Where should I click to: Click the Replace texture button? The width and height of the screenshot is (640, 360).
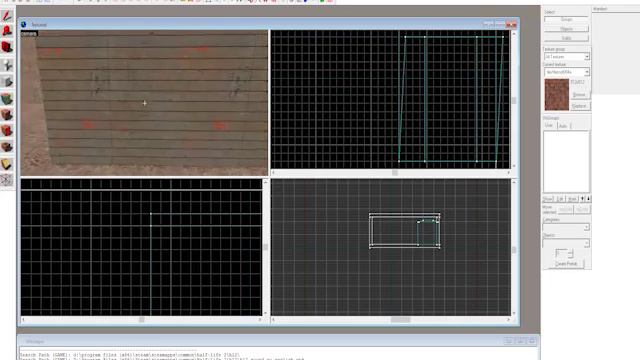pyautogui.click(x=580, y=106)
